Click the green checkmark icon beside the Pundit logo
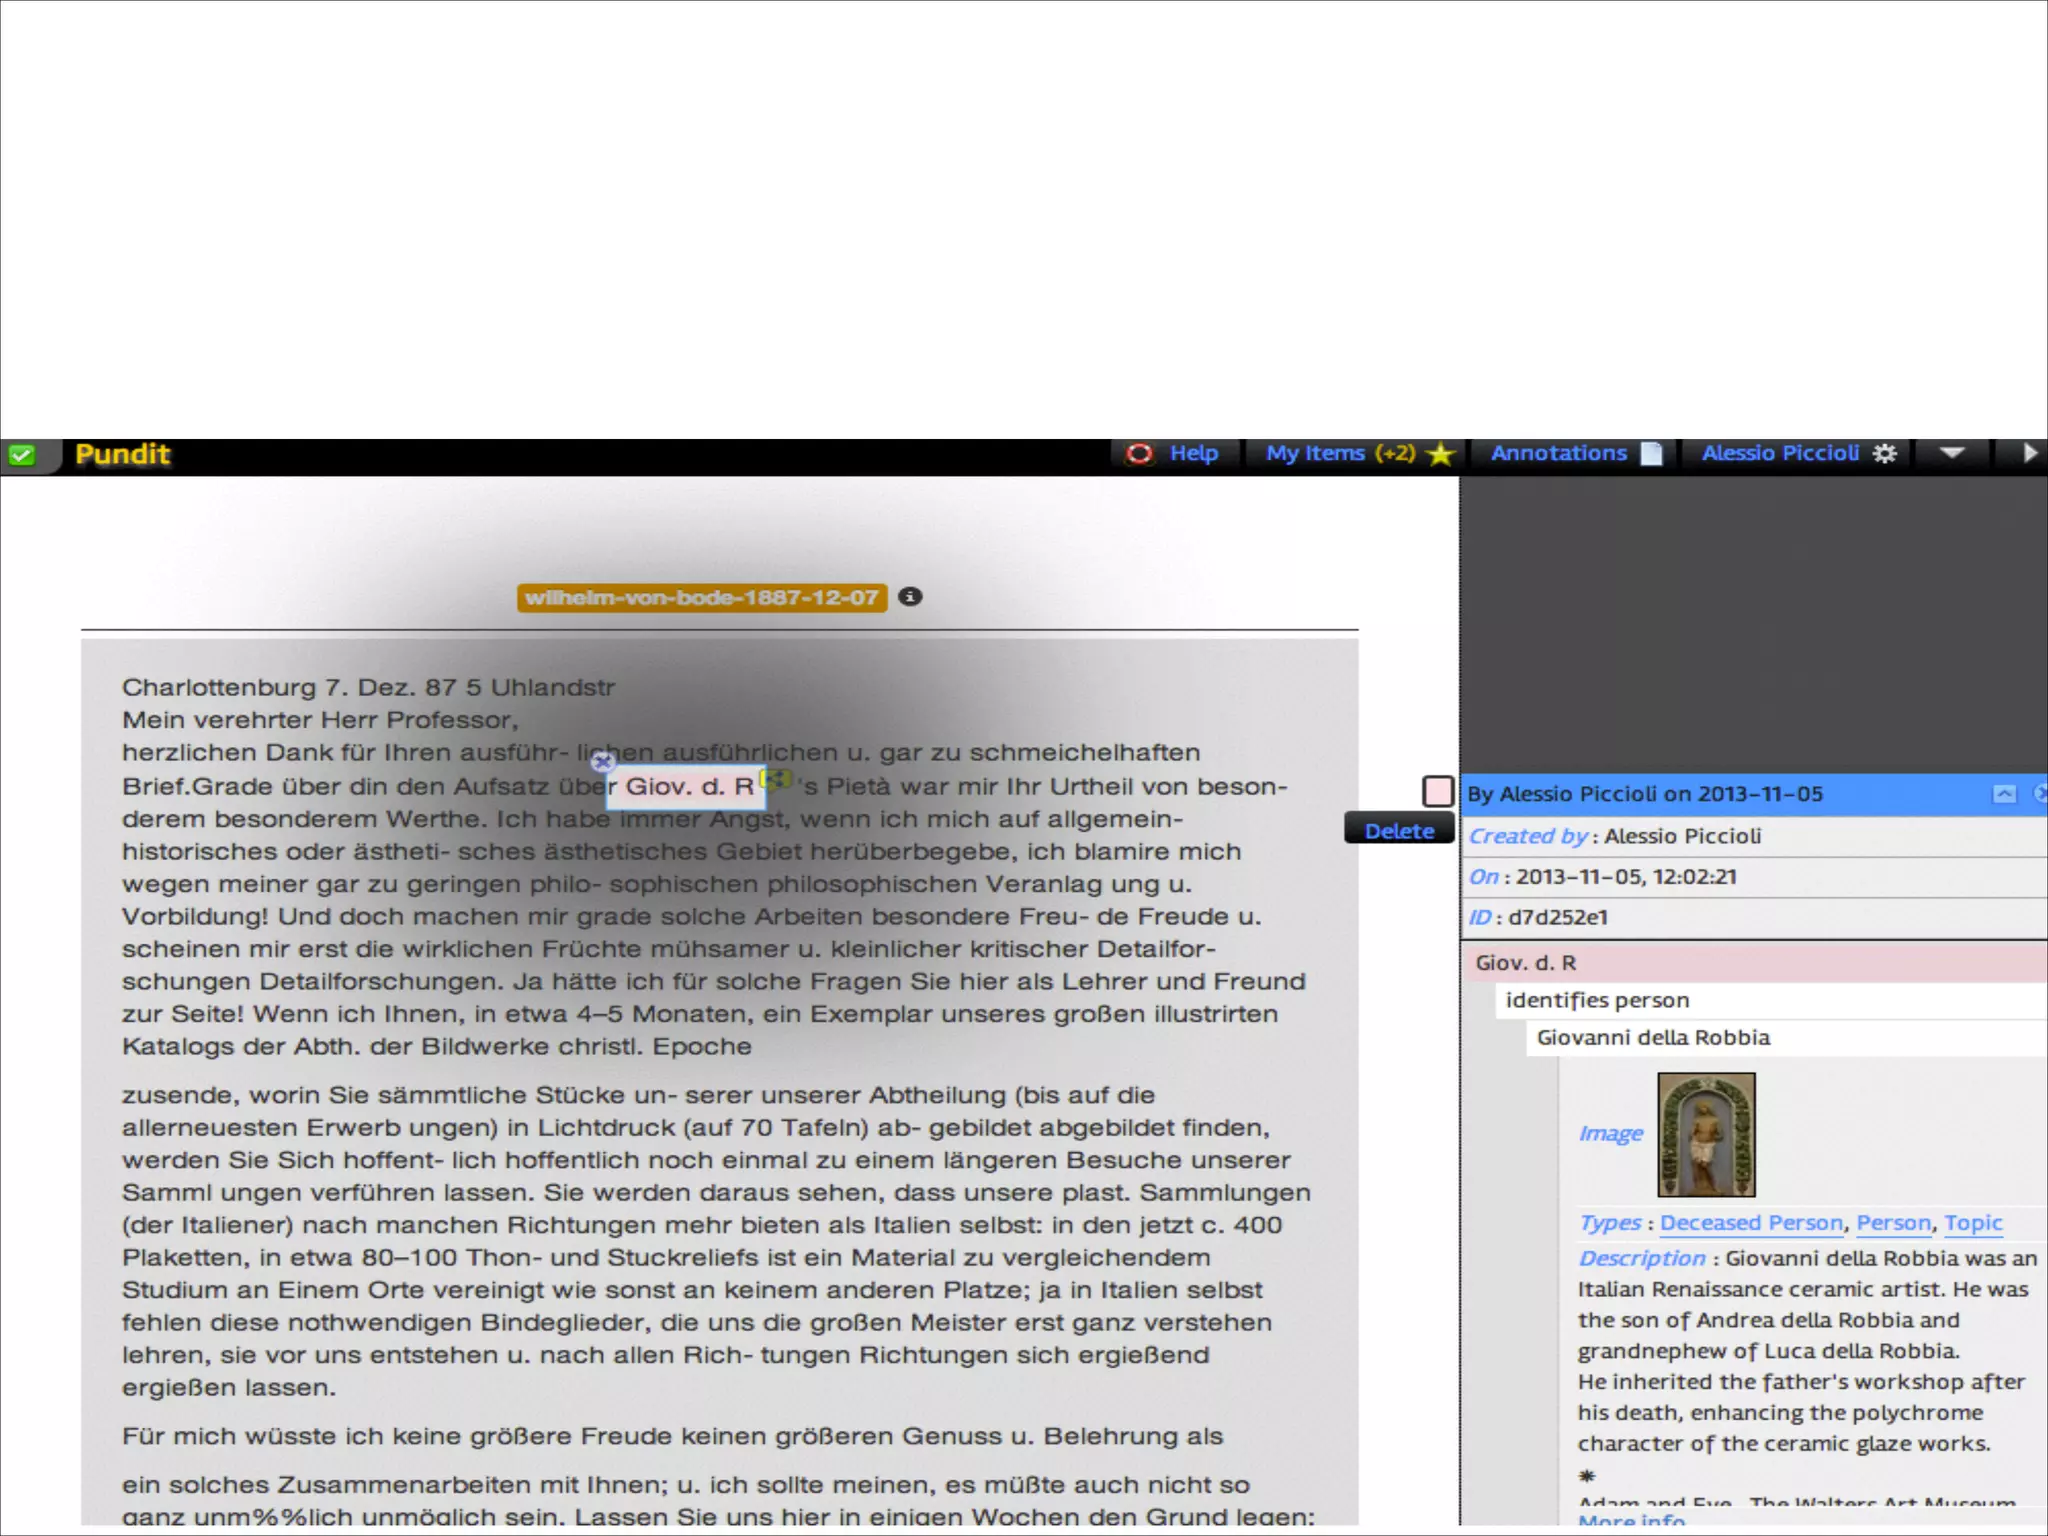The width and height of the screenshot is (2048, 1536). coord(21,456)
